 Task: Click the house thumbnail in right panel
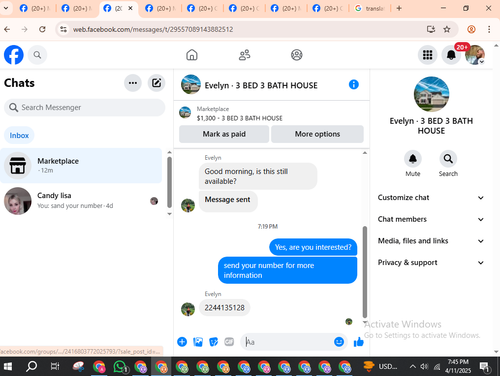tap(431, 94)
